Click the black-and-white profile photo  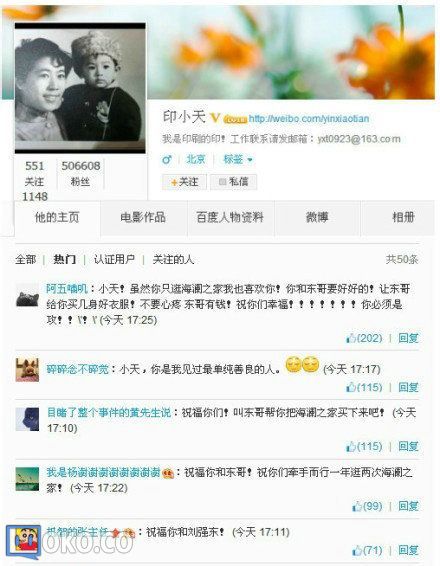pos(80,88)
